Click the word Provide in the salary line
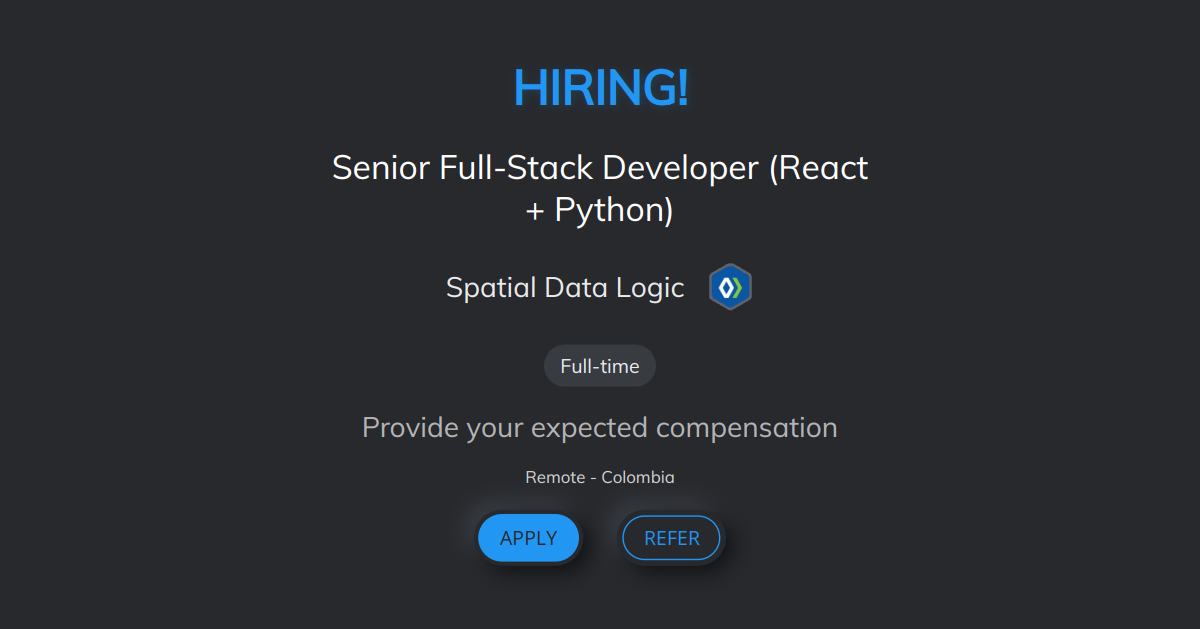This screenshot has width=1200, height=629. [410, 428]
